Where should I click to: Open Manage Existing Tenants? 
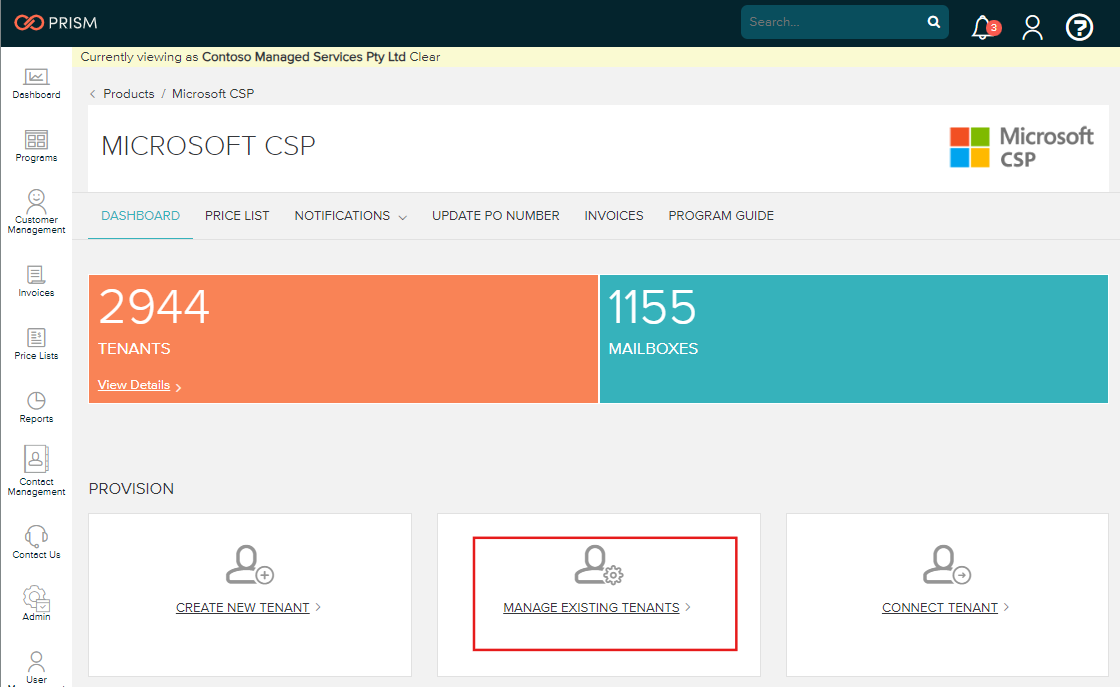point(592,607)
